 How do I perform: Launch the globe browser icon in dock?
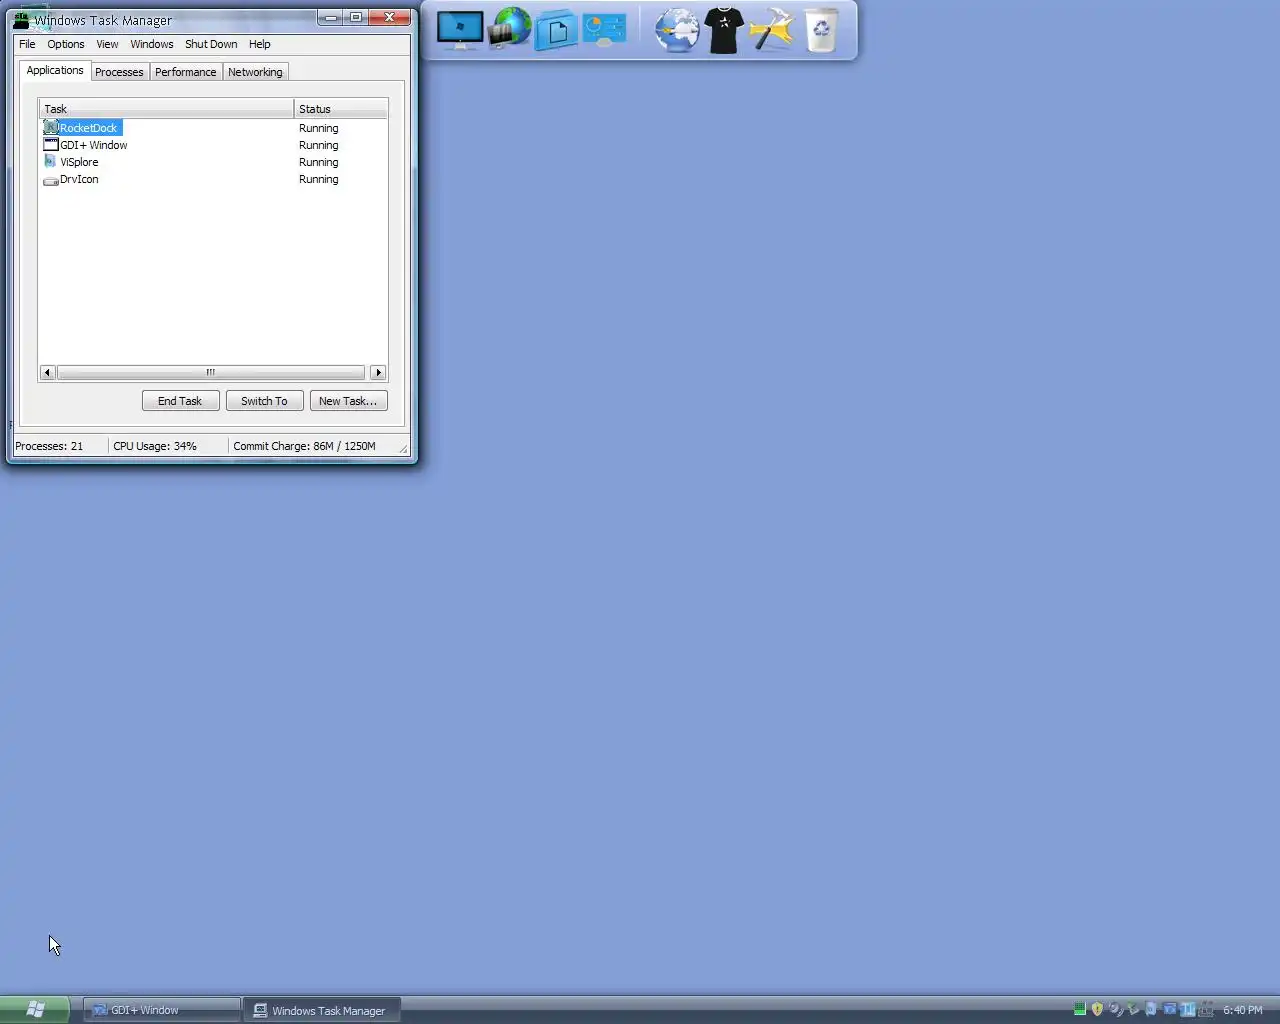(x=677, y=30)
